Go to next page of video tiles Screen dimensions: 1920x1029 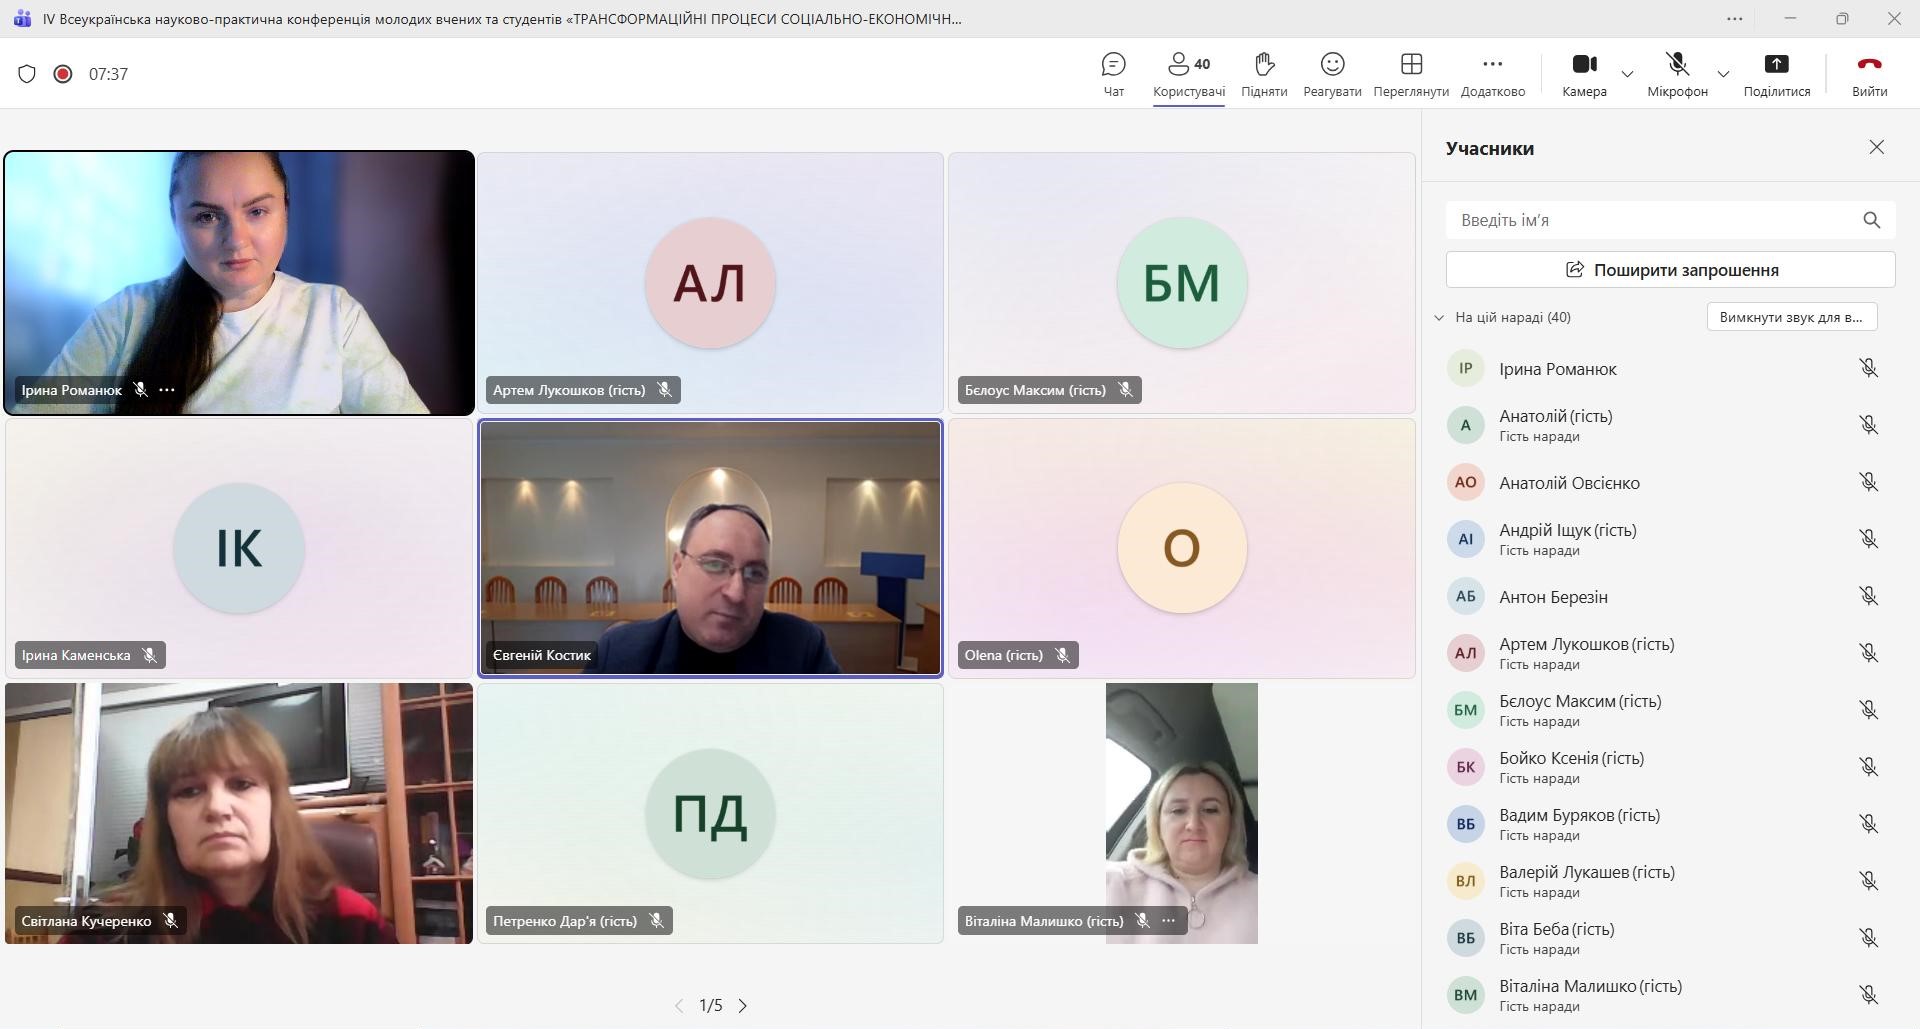(x=742, y=1006)
